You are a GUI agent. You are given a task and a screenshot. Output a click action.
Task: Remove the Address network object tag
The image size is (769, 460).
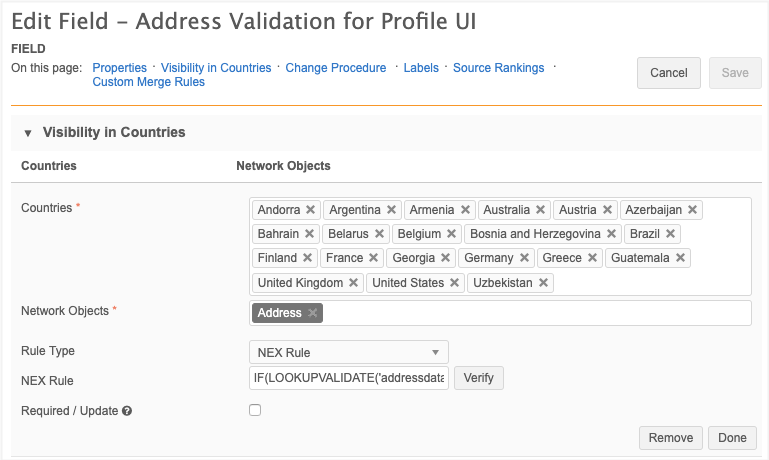tap(313, 313)
